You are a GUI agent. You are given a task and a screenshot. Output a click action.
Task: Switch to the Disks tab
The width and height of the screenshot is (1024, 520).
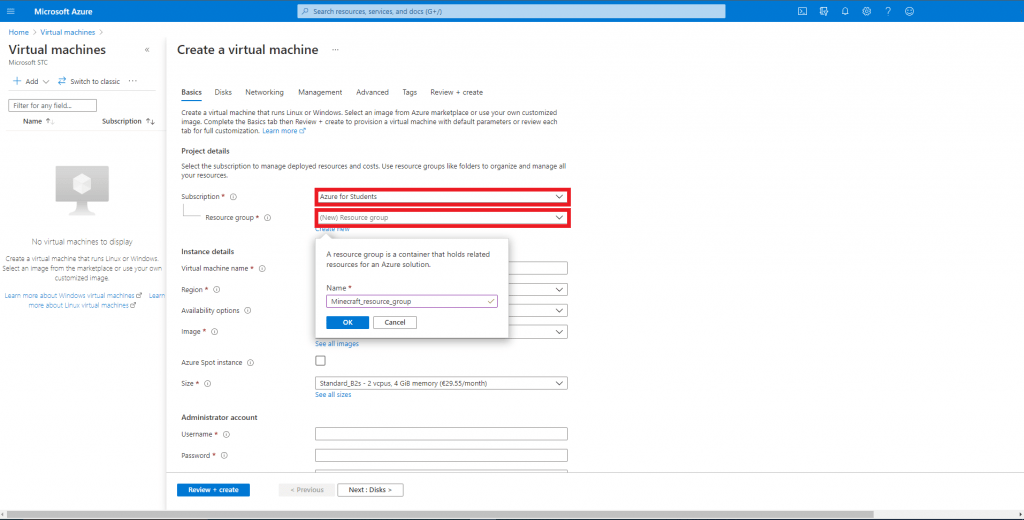click(223, 92)
